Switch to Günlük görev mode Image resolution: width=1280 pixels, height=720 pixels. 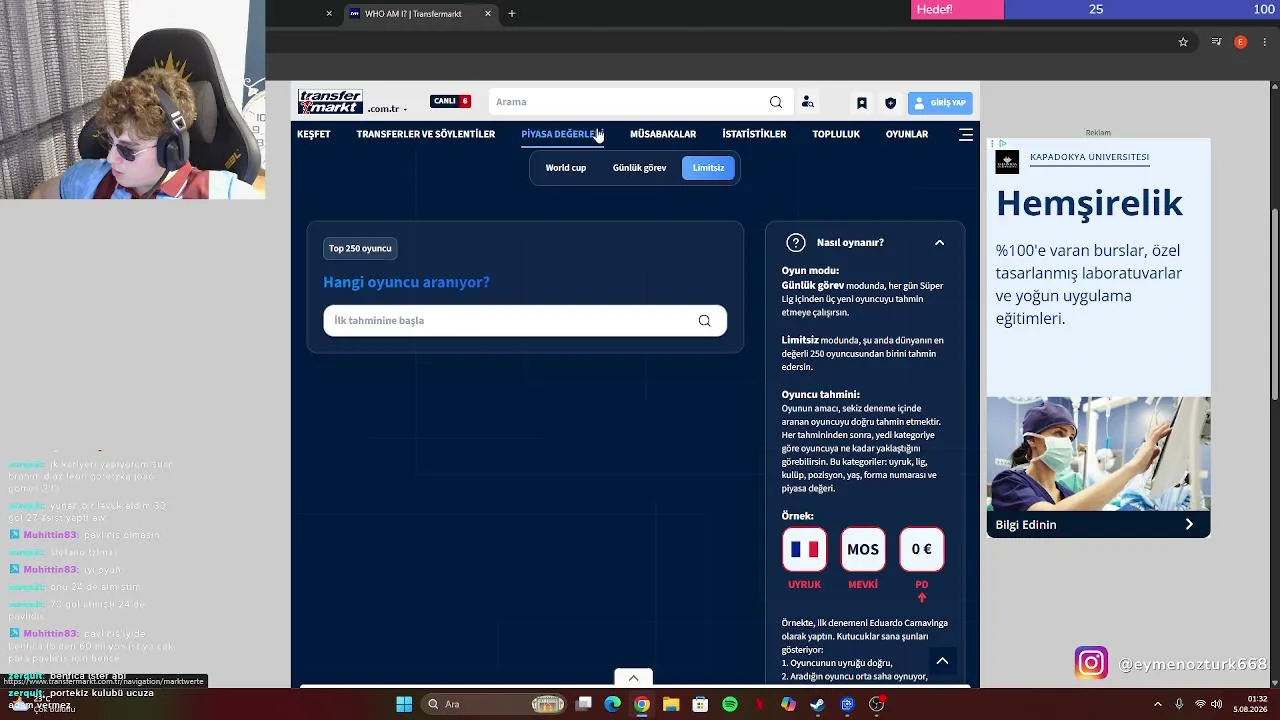tap(640, 168)
